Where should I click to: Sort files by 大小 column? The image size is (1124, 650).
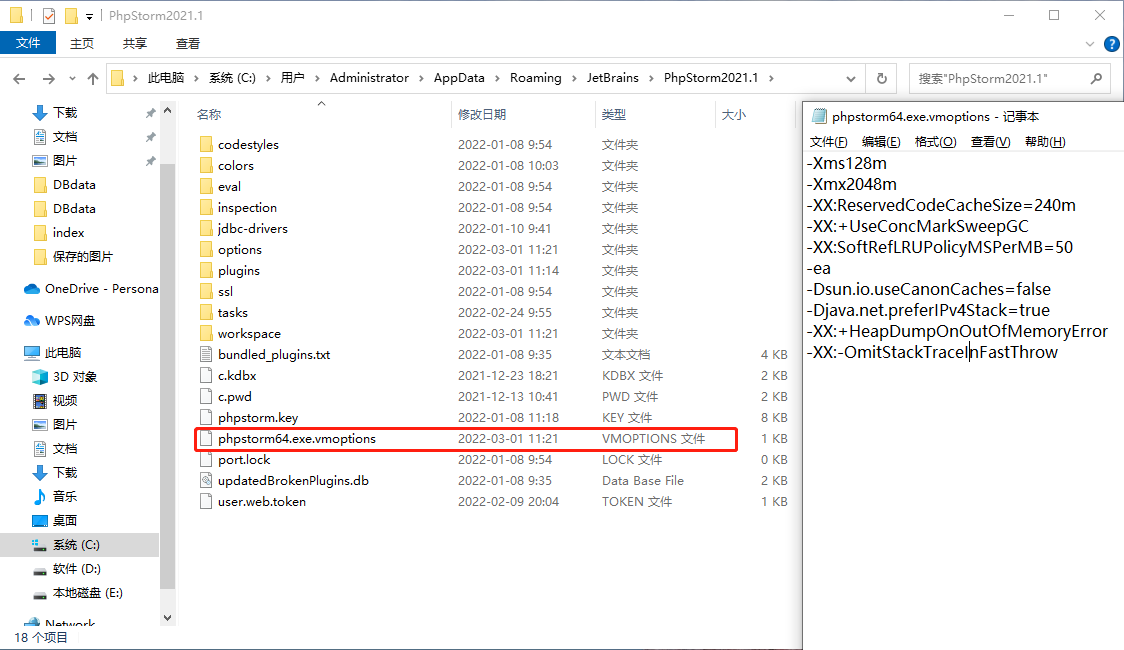click(733, 115)
